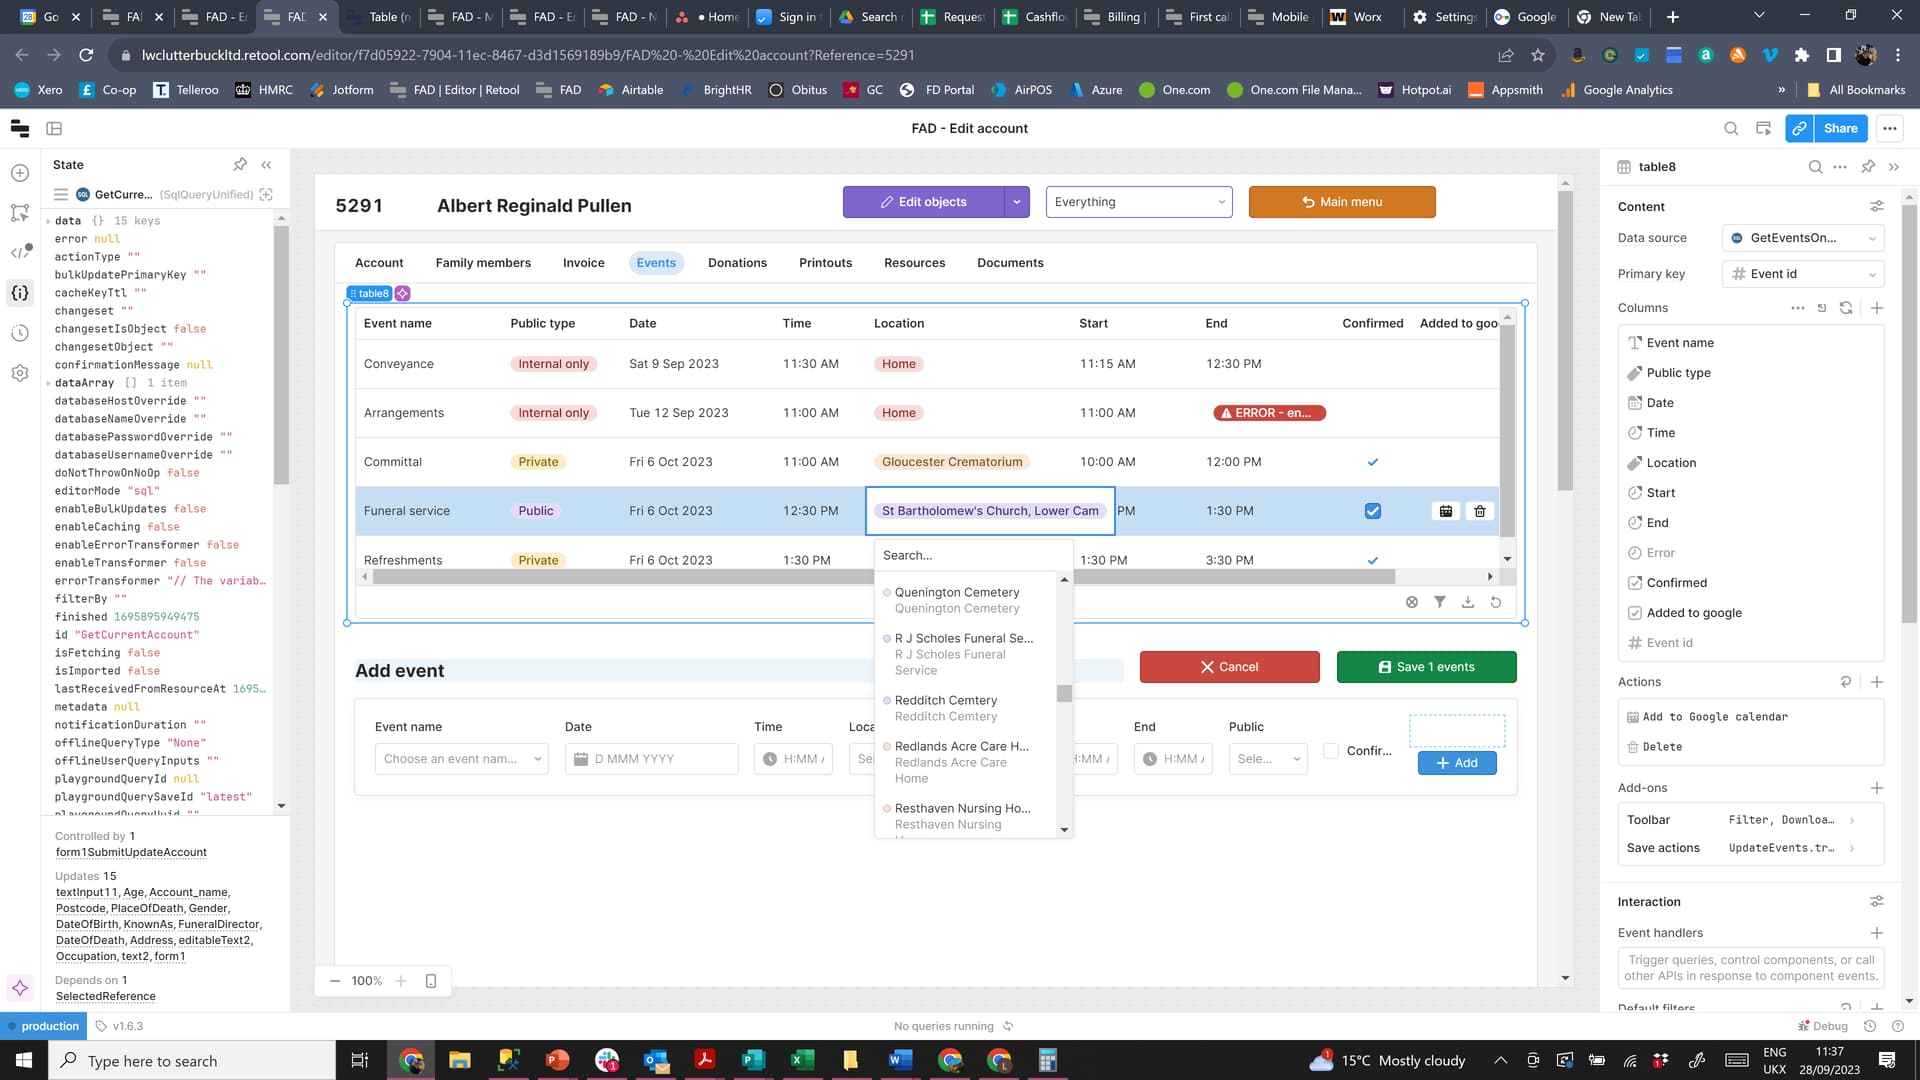Open the code panel icon in left sidebar

[x=20, y=252]
